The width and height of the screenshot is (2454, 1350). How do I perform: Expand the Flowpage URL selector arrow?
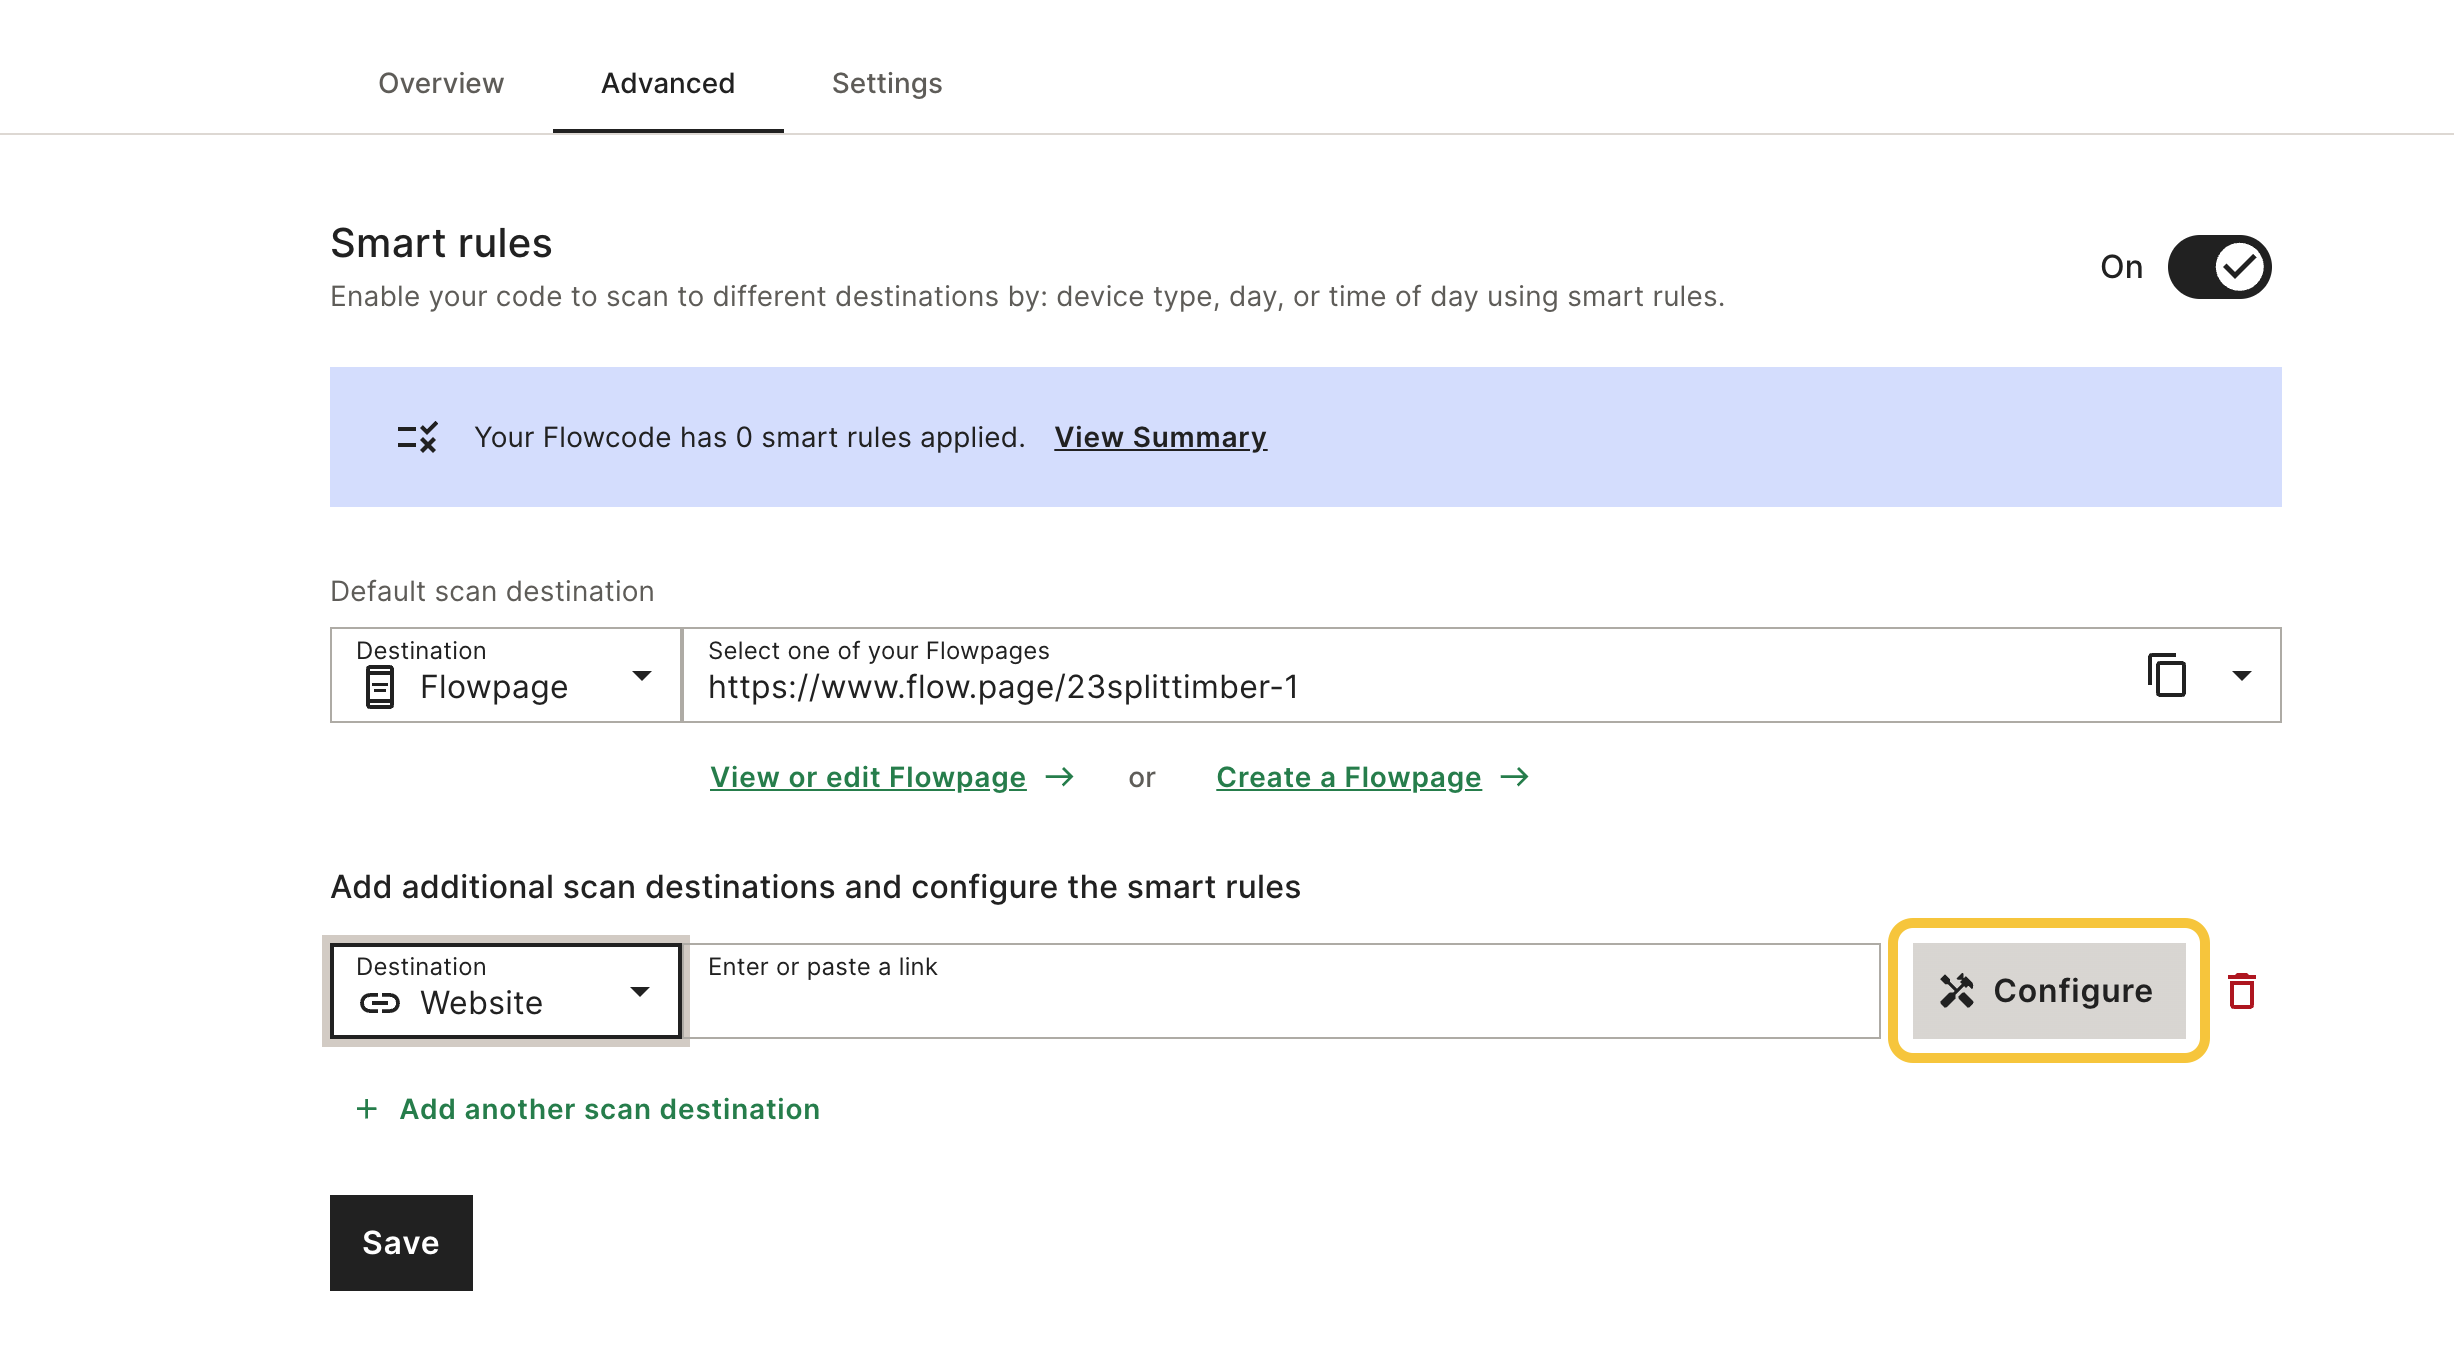click(2241, 676)
